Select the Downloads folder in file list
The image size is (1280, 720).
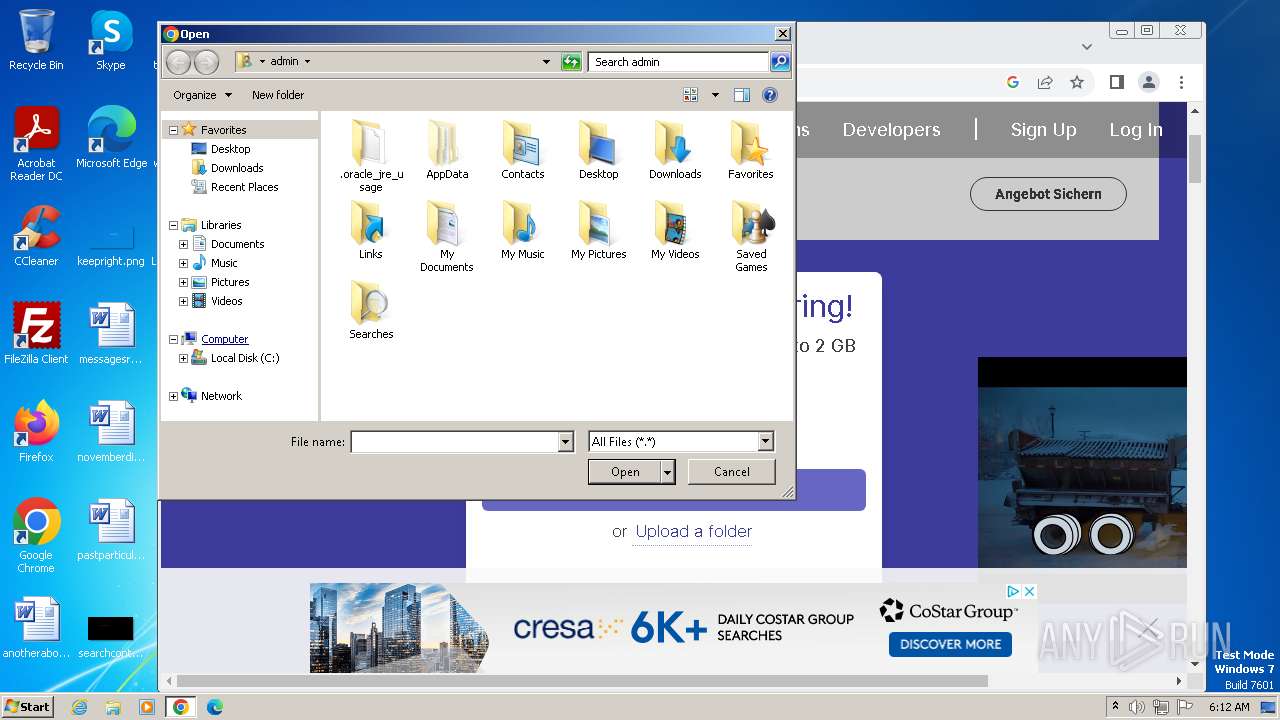click(x=675, y=150)
